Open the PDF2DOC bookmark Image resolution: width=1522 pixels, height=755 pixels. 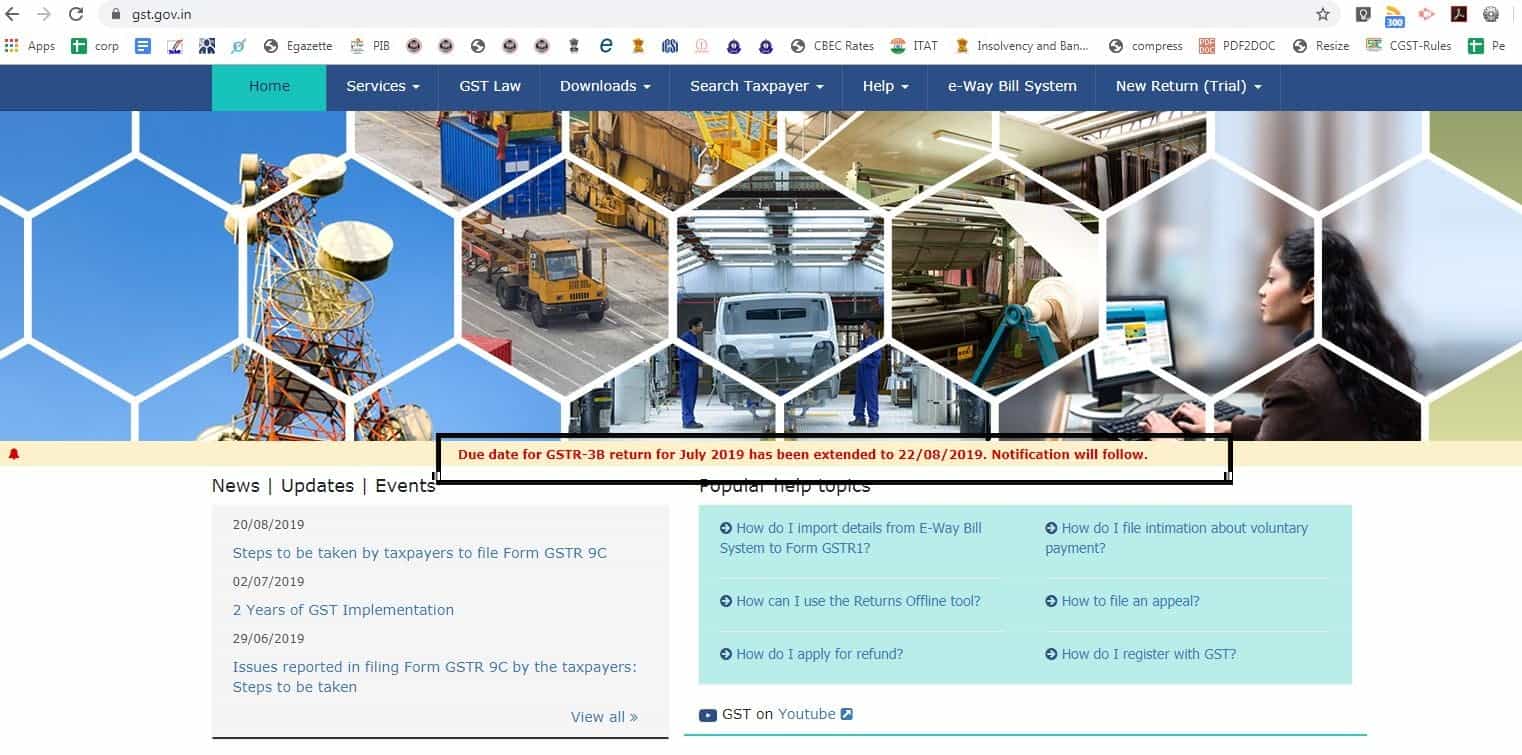point(1237,46)
